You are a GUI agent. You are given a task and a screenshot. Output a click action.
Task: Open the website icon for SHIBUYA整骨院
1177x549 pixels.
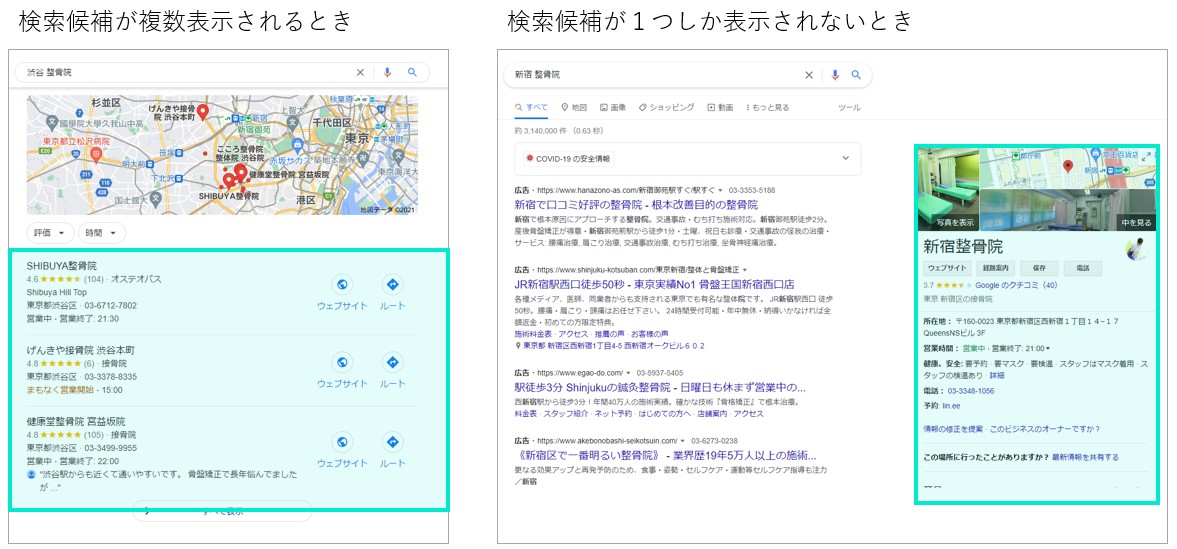tap(342, 285)
